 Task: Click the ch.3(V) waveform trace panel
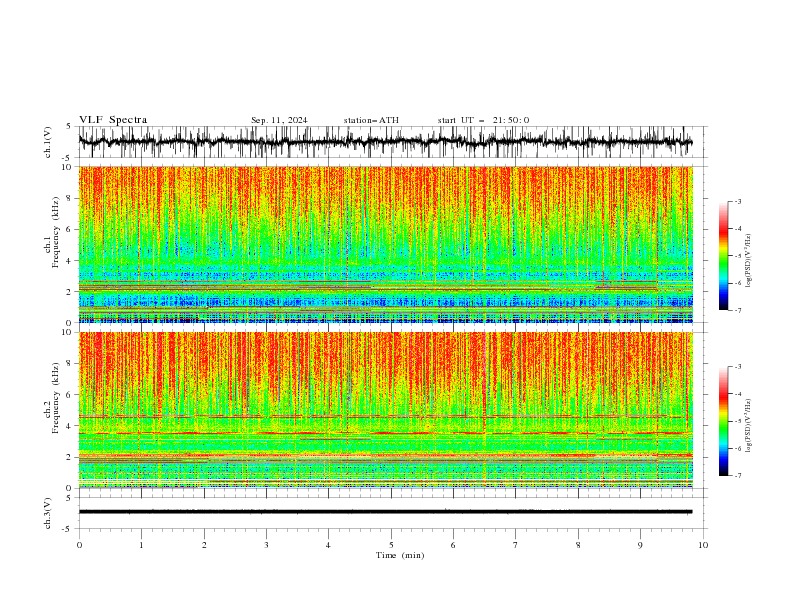click(x=393, y=512)
